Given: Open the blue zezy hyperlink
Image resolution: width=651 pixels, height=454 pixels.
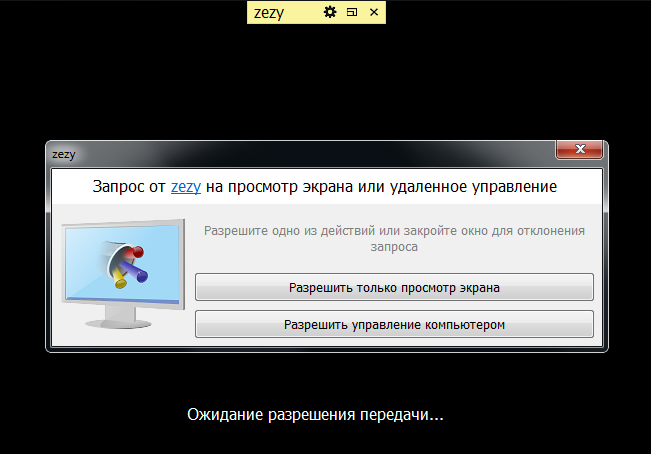Looking at the screenshot, I should tap(186, 186).
